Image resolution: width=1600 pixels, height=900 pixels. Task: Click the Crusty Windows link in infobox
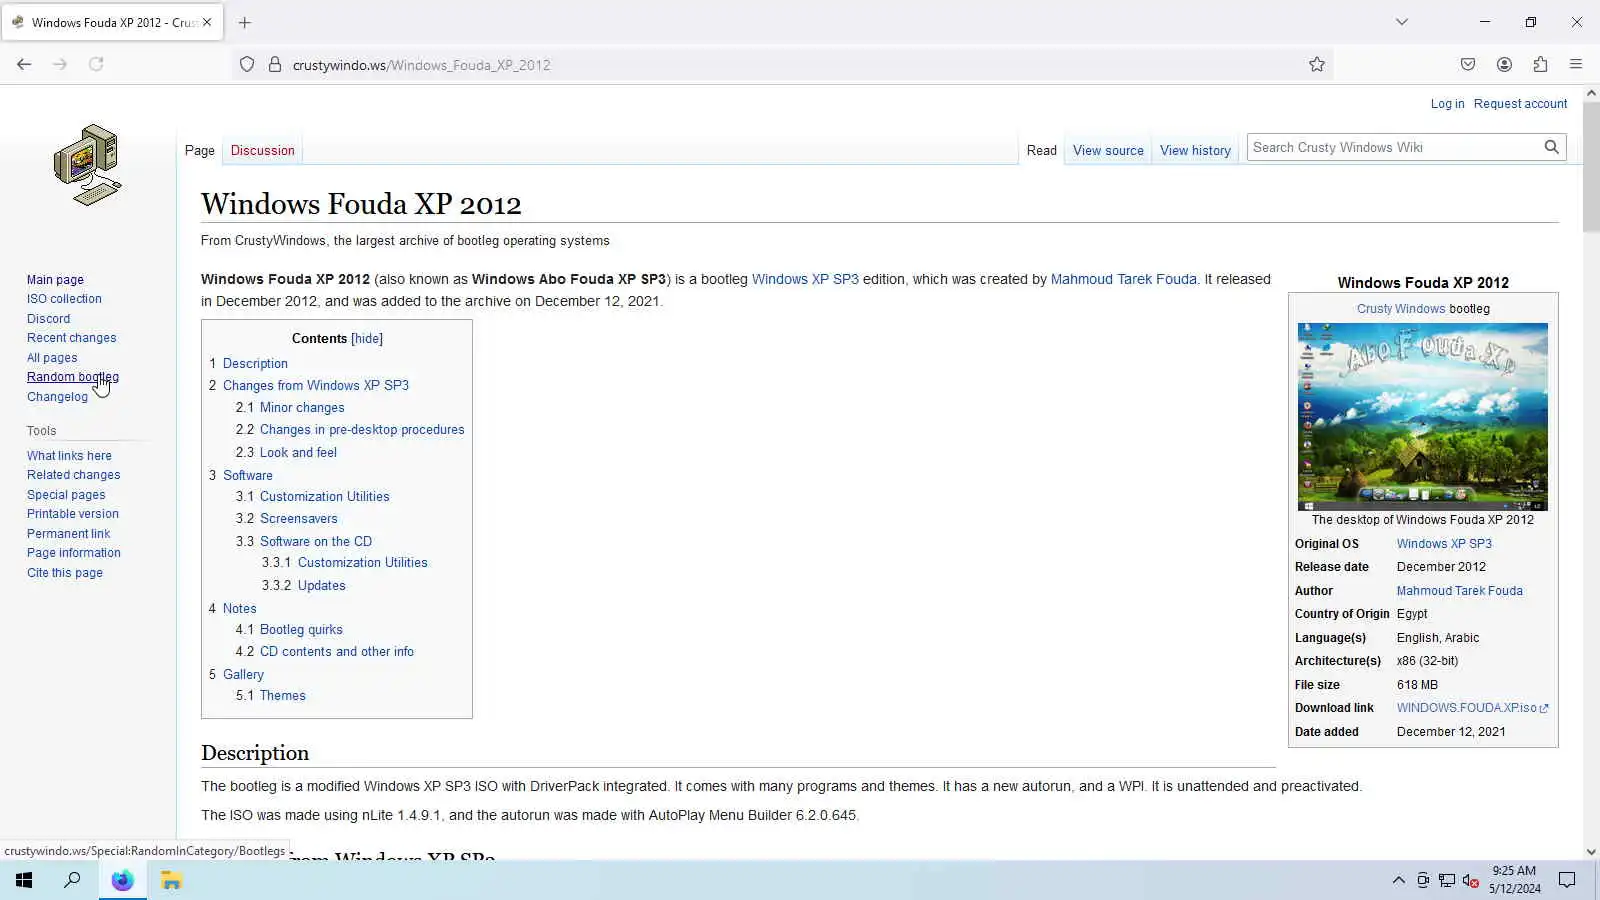coord(1401,309)
